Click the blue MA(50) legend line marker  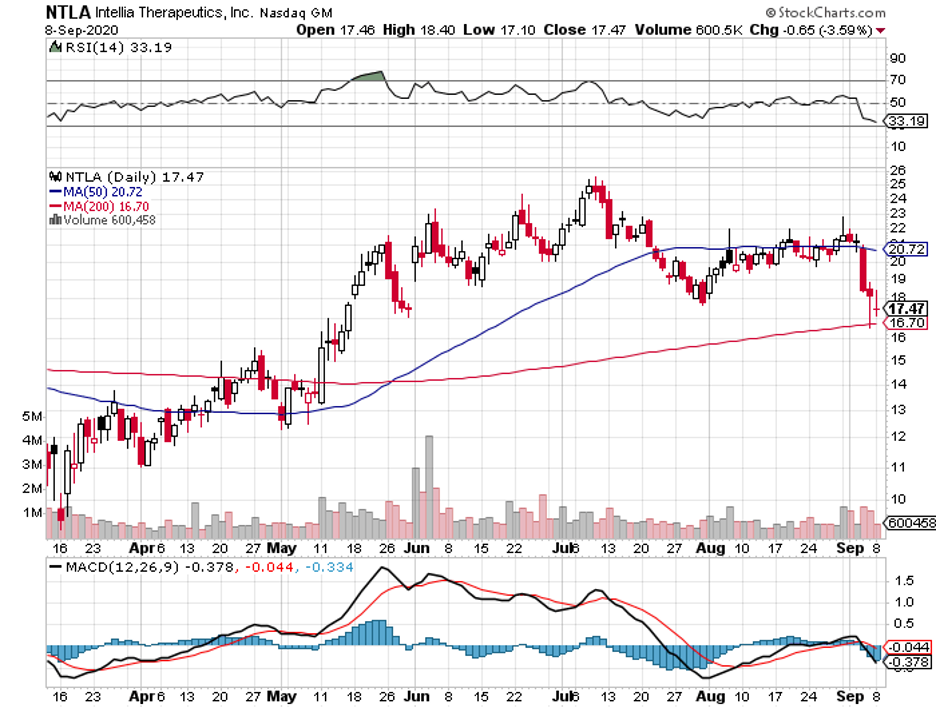[x=56, y=192]
